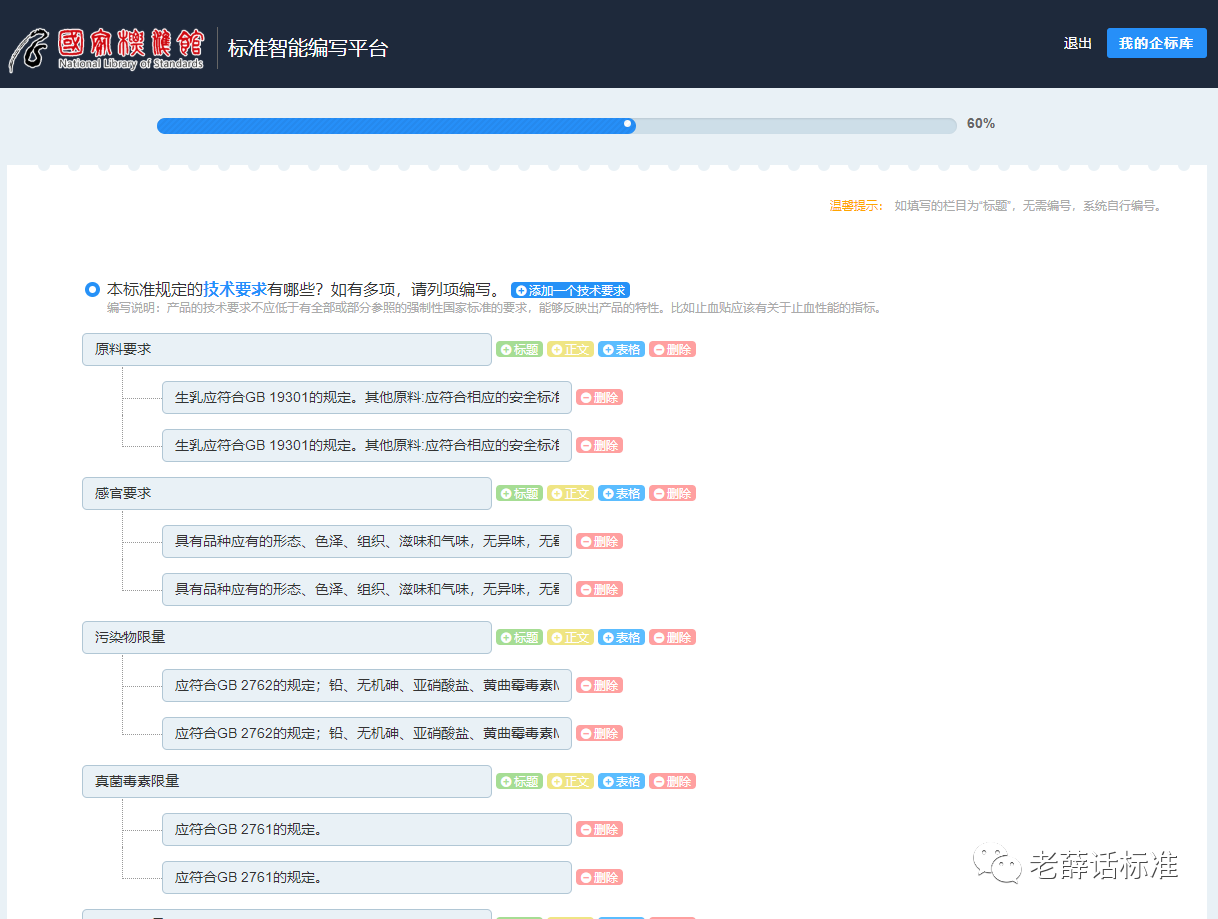Add 正文 under the 污染物限量 row
This screenshot has width=1218, height=919.
pyautogui.click(x=570, y=638)
